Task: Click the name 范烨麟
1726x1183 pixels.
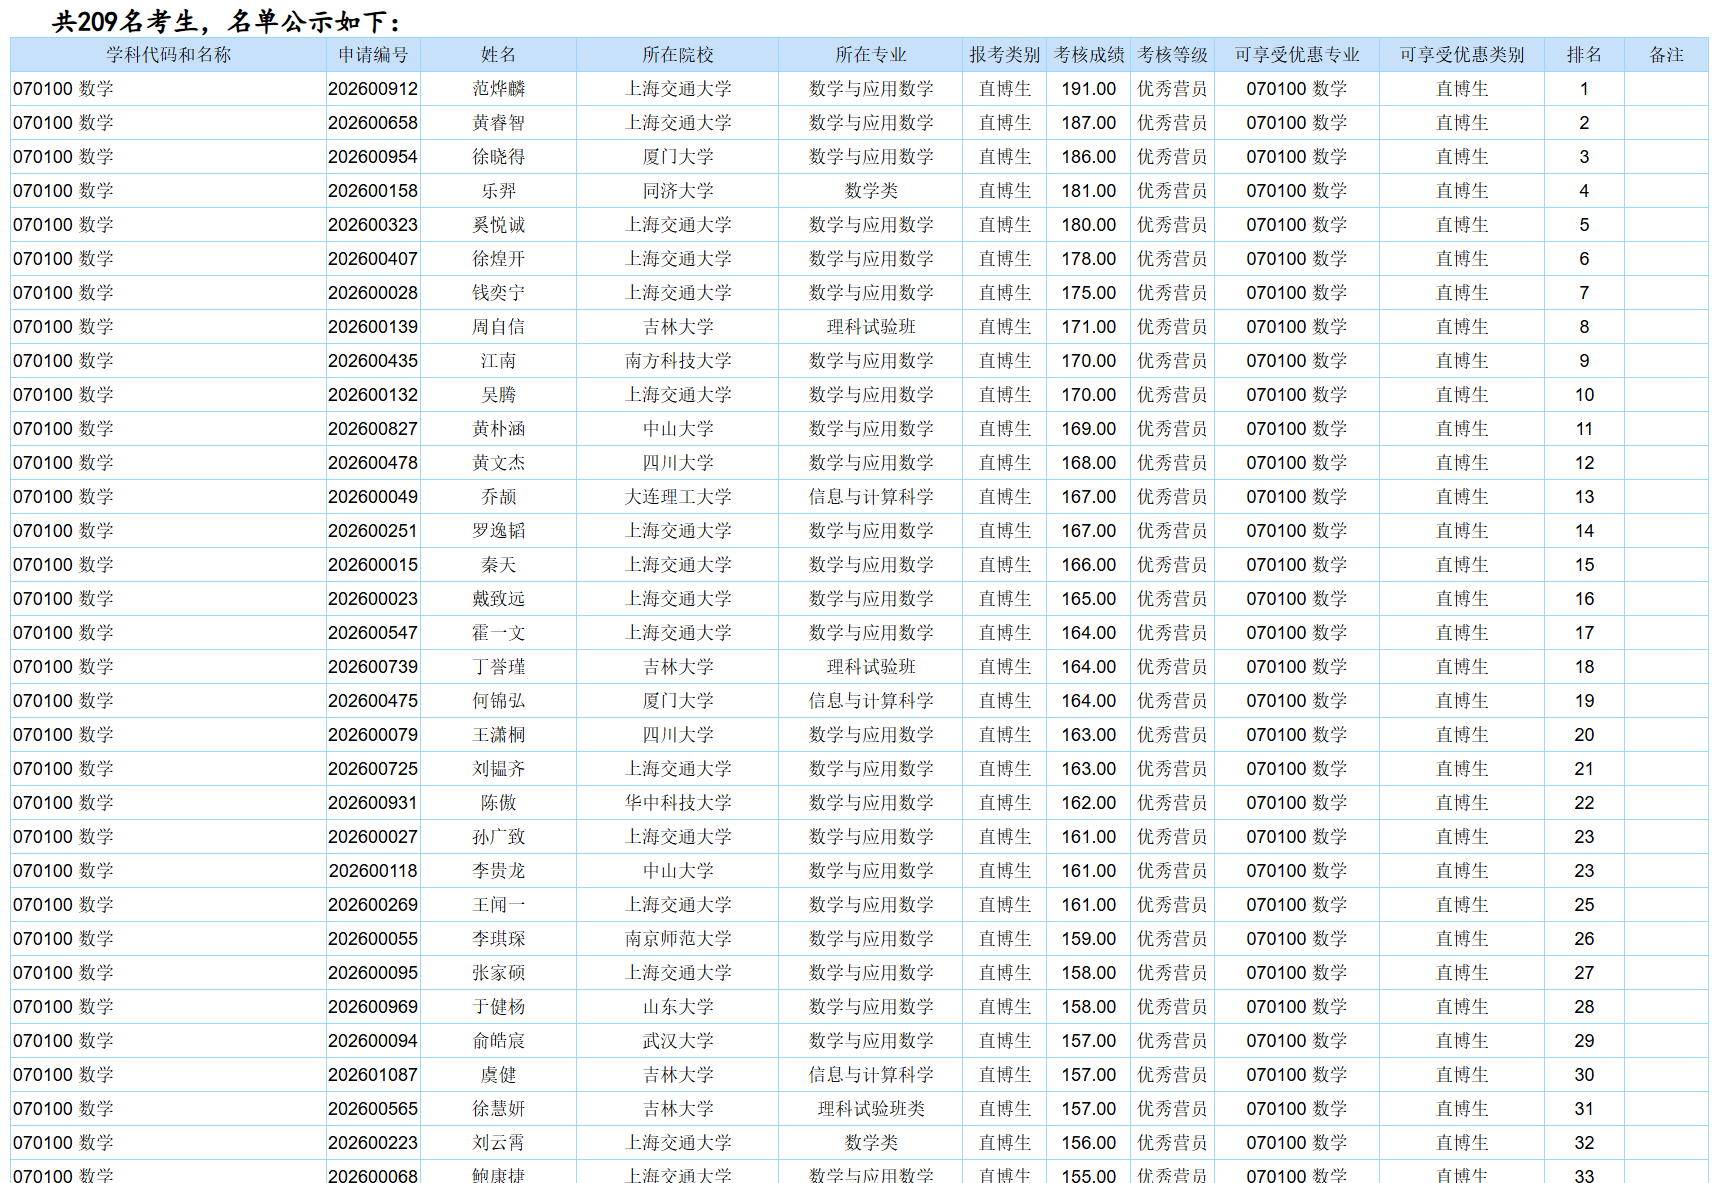Action: pos(498,89)
